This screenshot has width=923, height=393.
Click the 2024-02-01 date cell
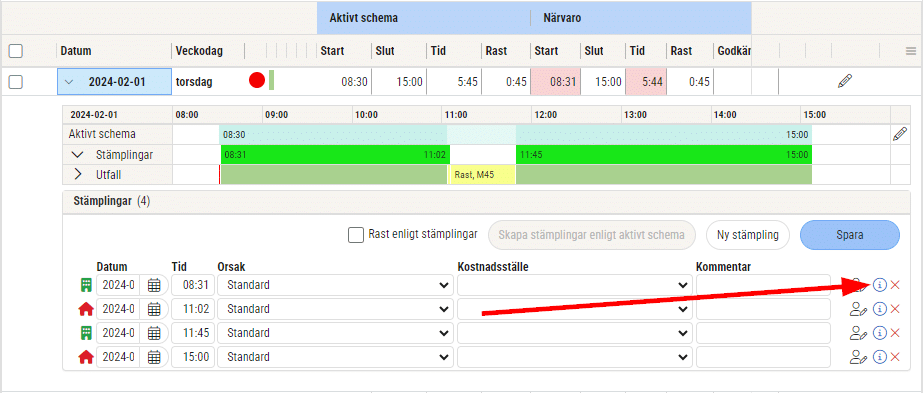(x=114, y=81)
